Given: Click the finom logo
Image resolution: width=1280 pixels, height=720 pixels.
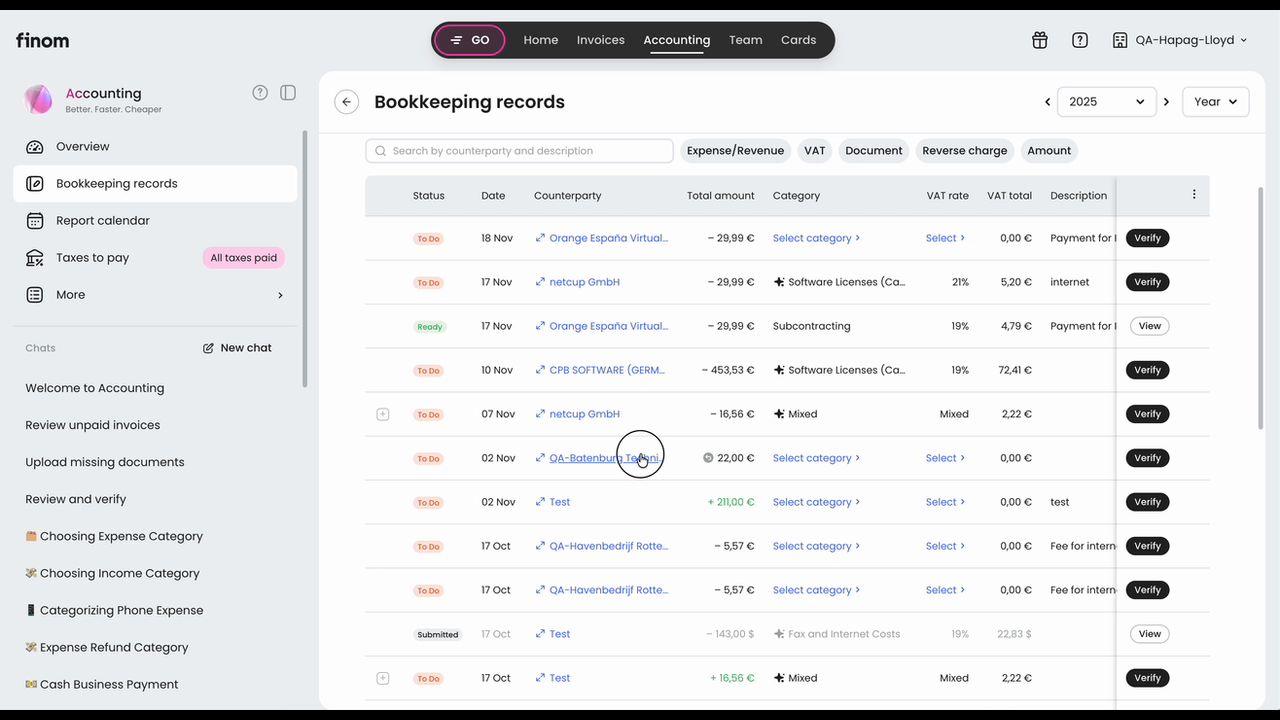Looking at the screenshot, I should pos(42,40).
